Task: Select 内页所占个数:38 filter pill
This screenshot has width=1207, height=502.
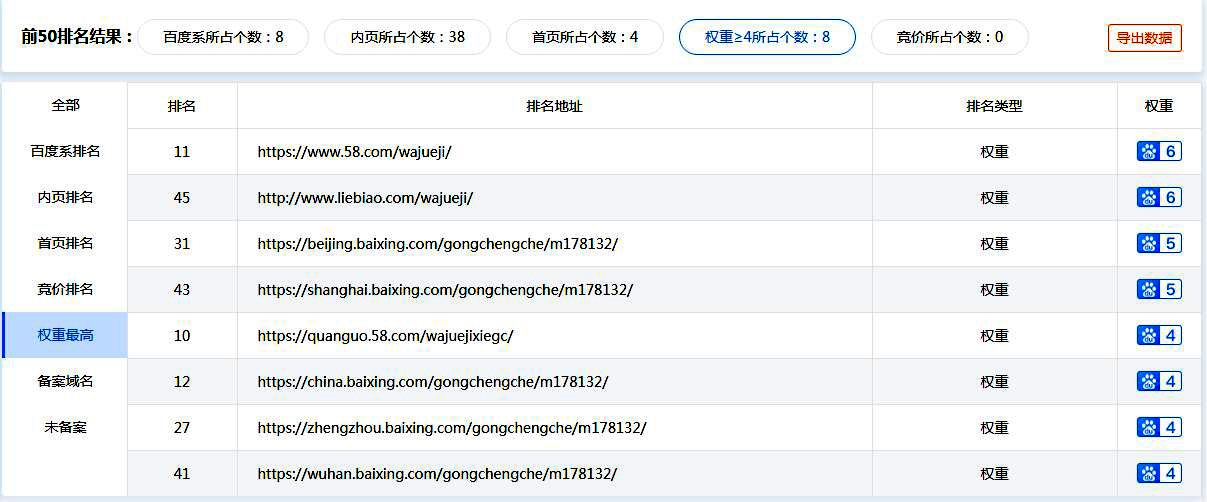Action: click(x=407, y=37)
